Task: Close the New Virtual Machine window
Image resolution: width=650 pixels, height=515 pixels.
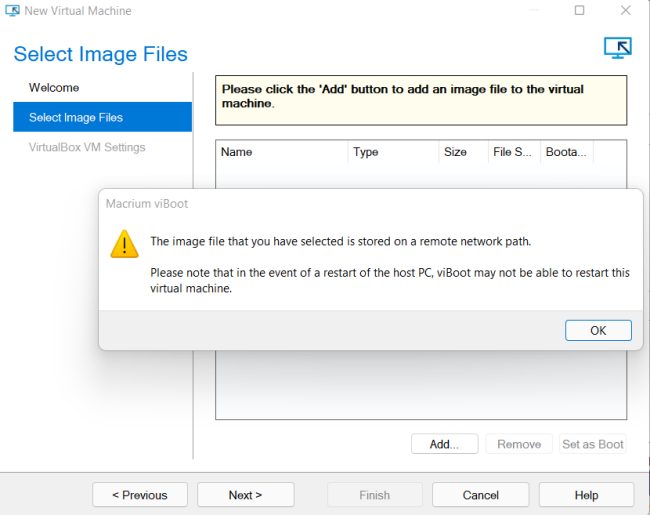Action: pyautogui.click(x=626, y=11)
